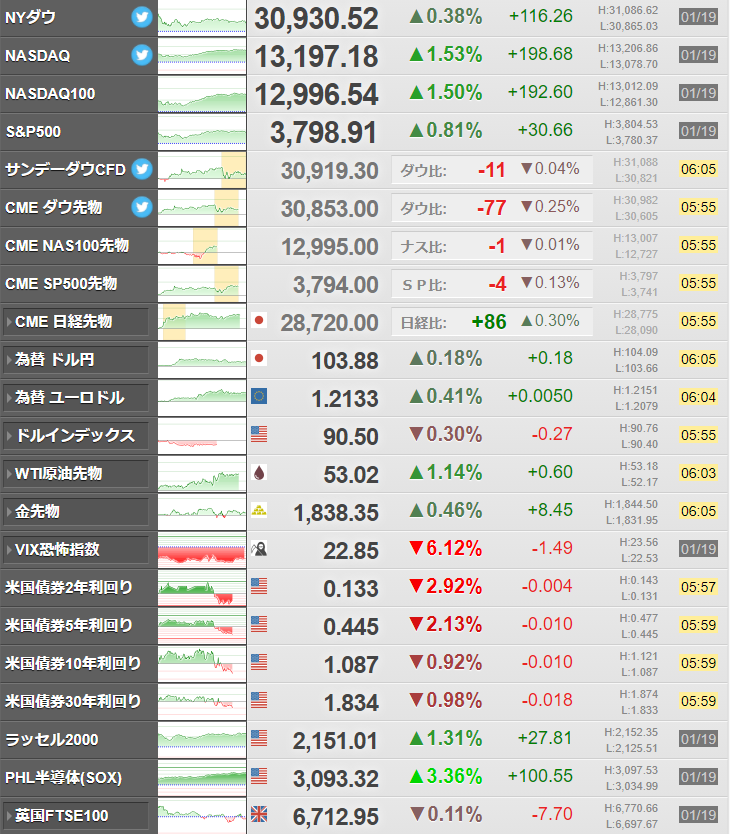Screen dimensions: 730x834
Task: Open the NASDAQ100 mini chart
Action: click(202, 94)
